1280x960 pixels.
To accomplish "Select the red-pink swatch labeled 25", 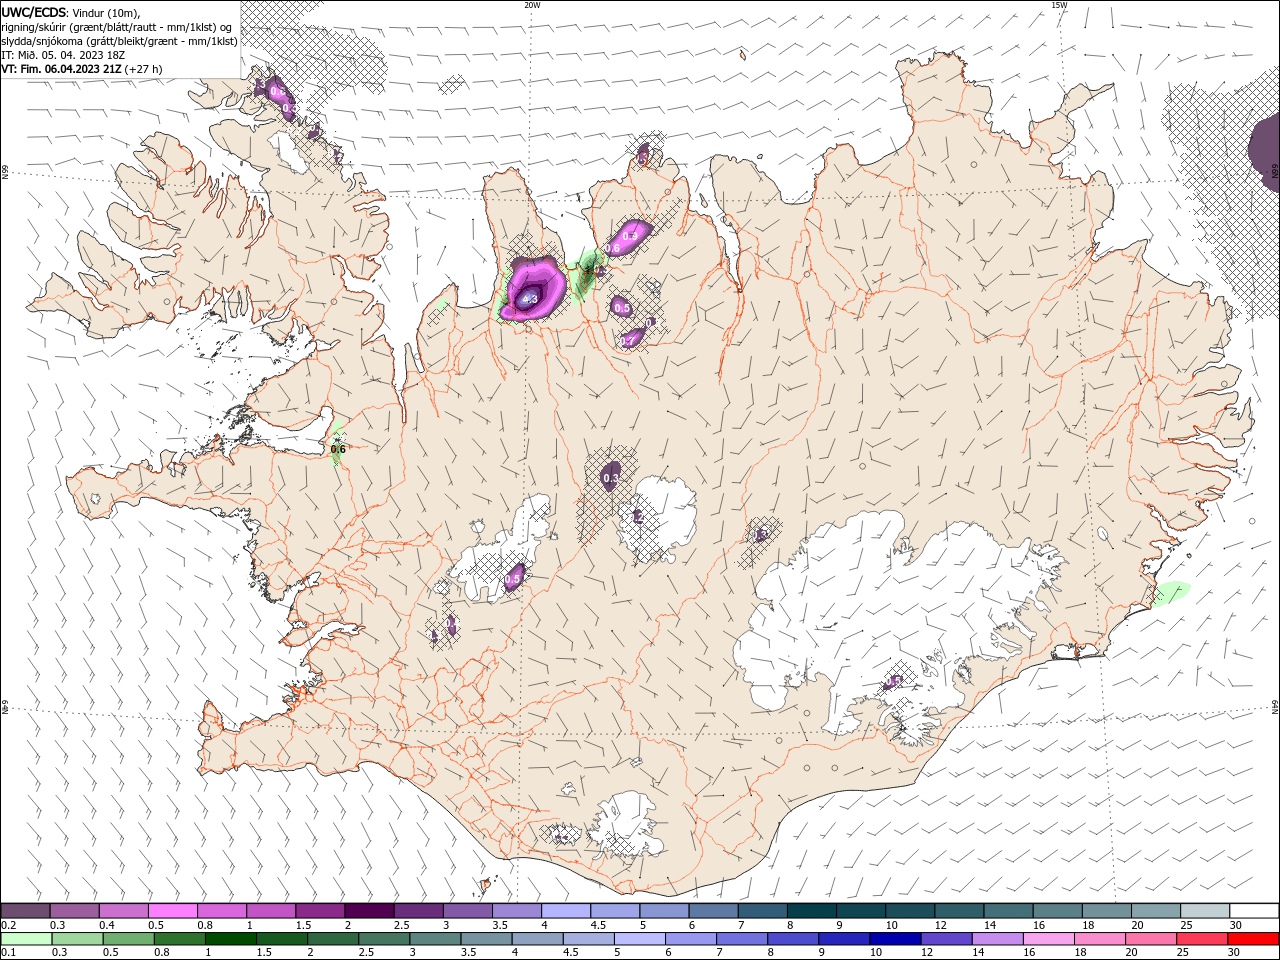I will click(1202, 939).
